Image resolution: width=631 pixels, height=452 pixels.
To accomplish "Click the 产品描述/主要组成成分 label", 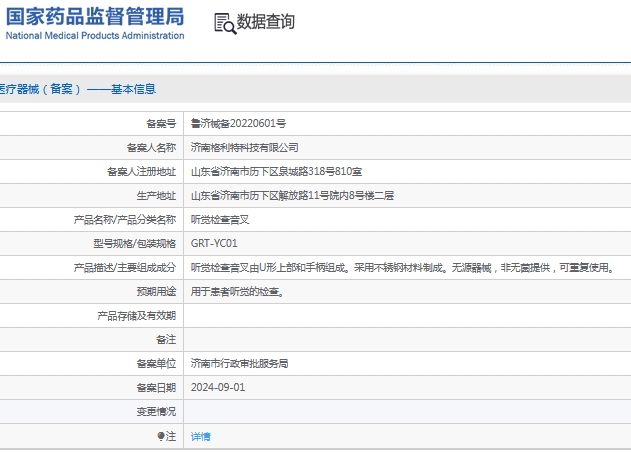I will click(x=125, y=268).
